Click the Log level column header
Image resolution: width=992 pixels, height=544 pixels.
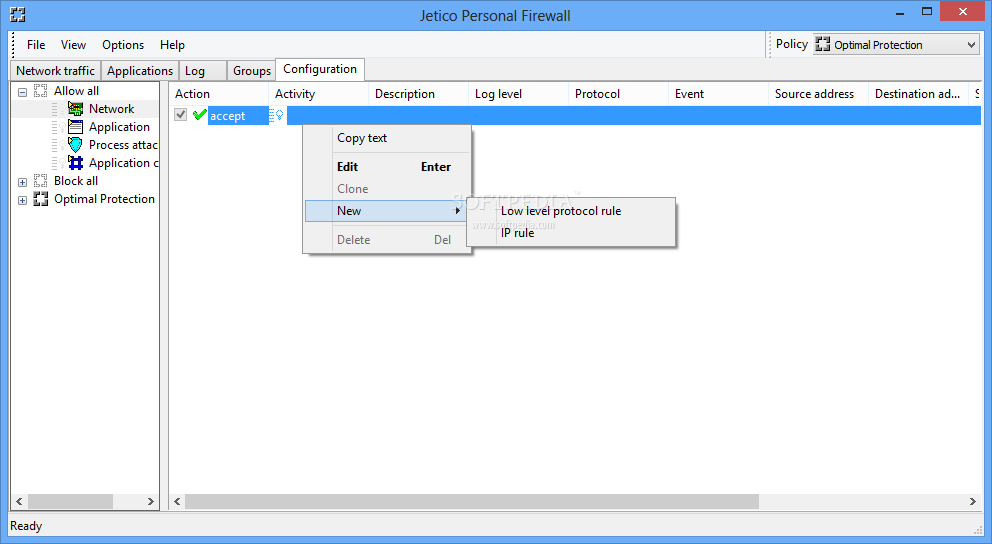pos(519,94)
